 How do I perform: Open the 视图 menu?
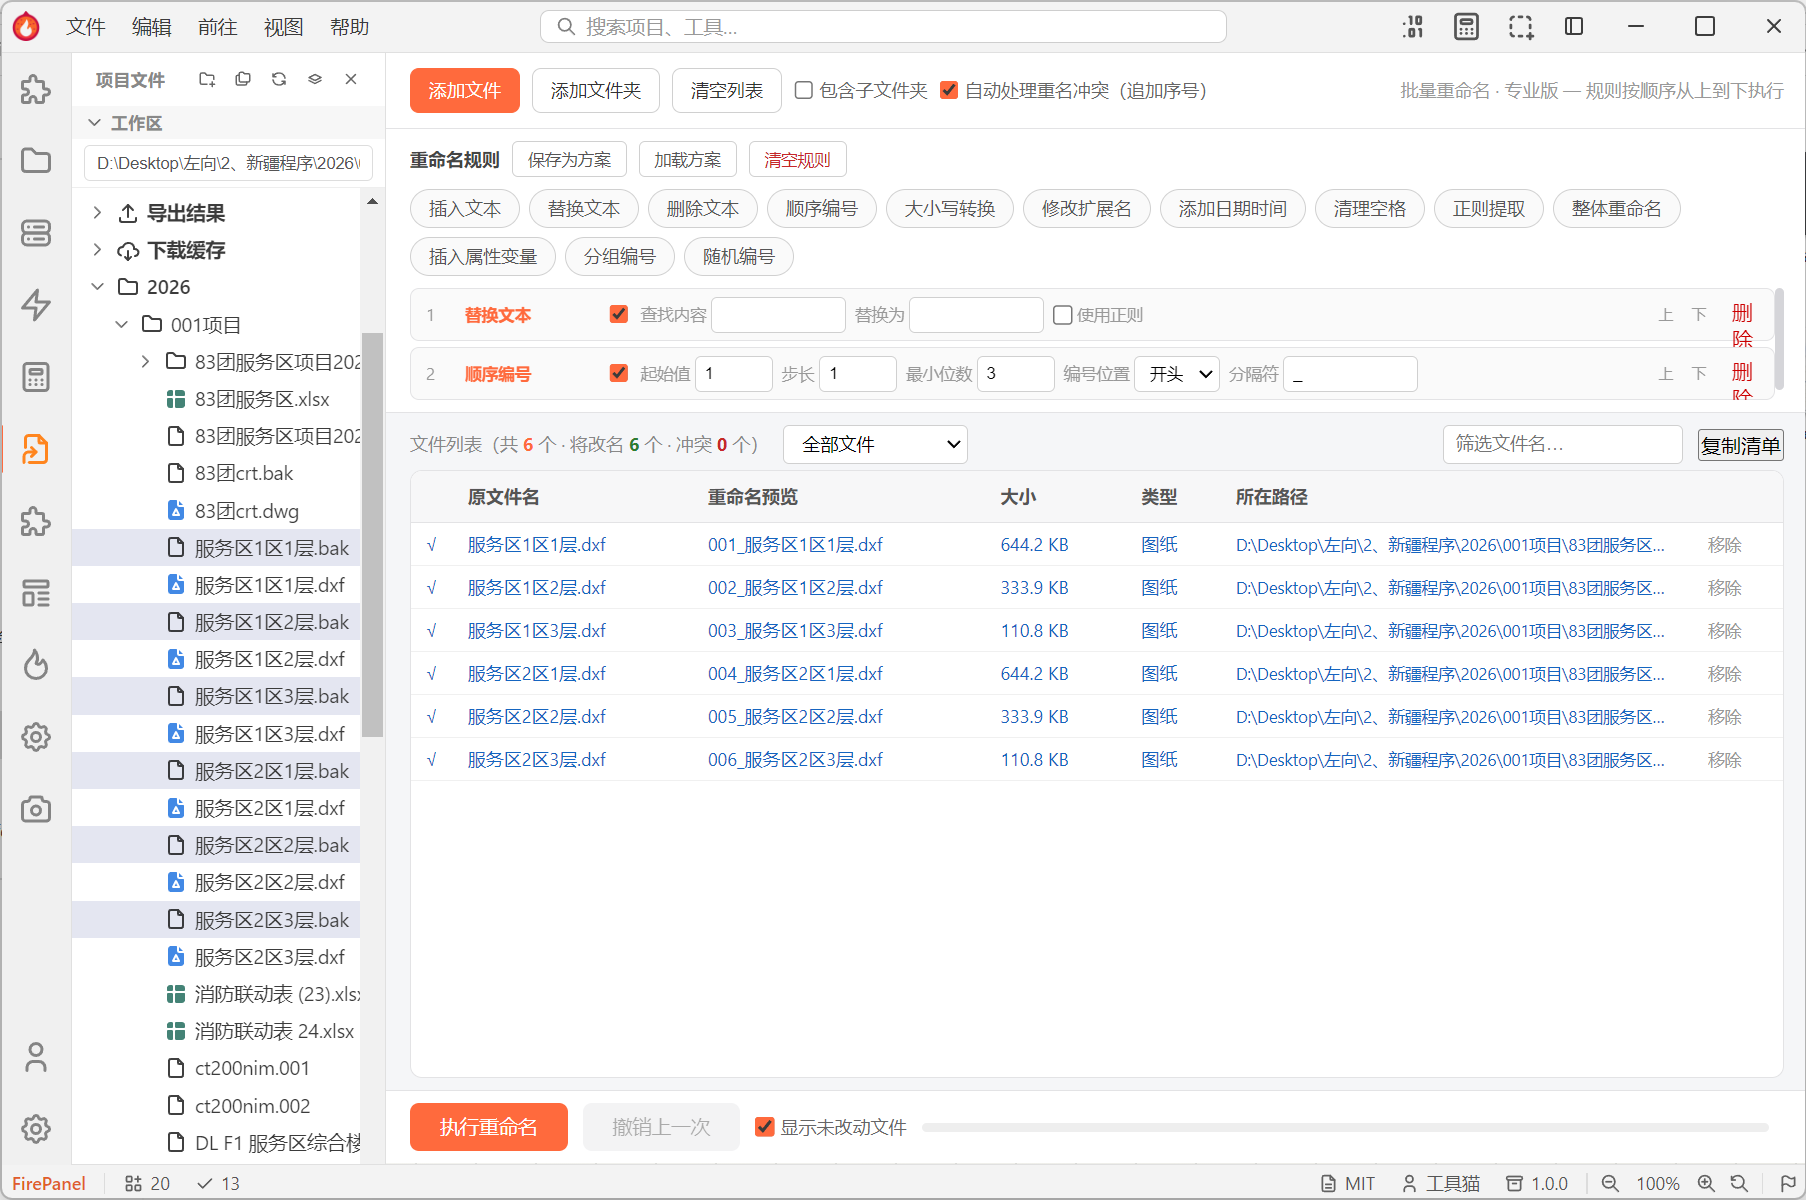click(x=284, y=27)
